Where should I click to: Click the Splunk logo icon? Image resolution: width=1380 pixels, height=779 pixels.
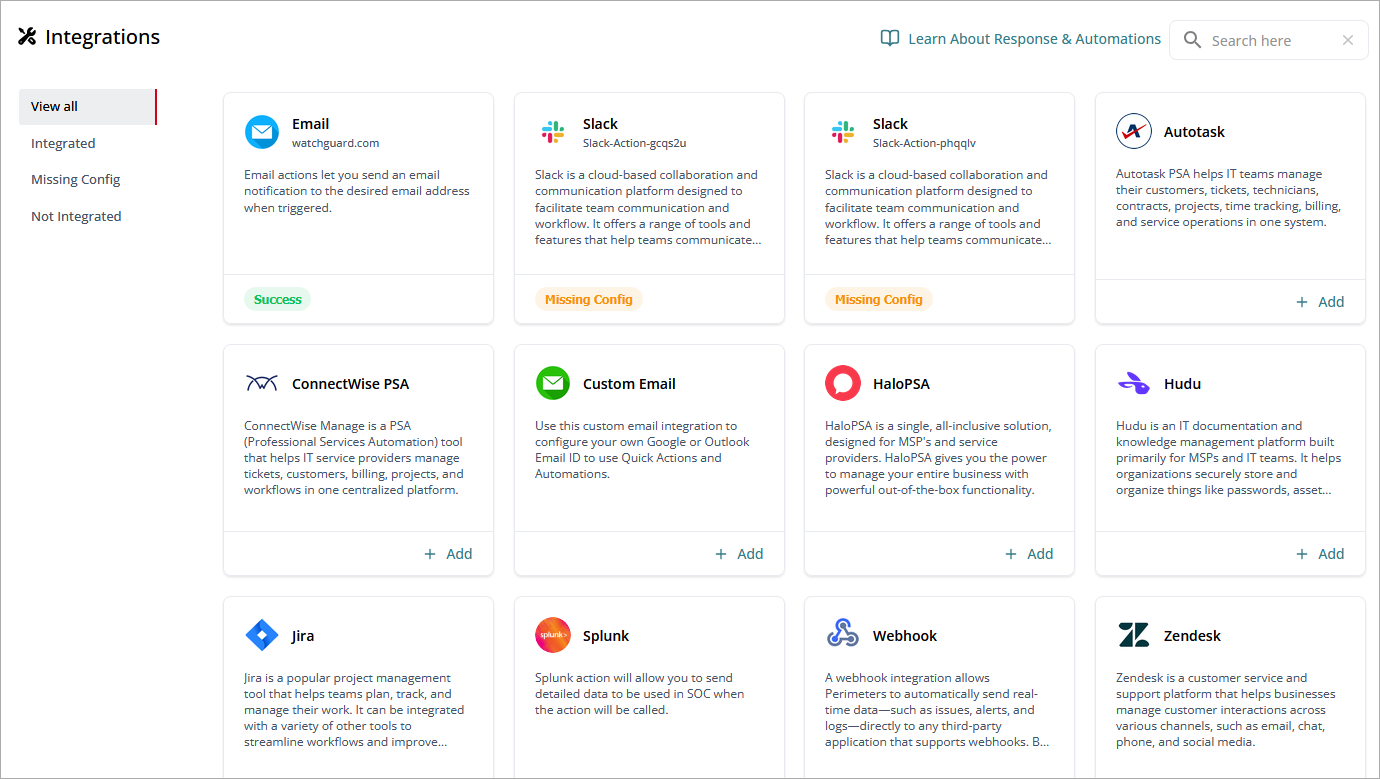pyautogui.click(x=552, y=635)
